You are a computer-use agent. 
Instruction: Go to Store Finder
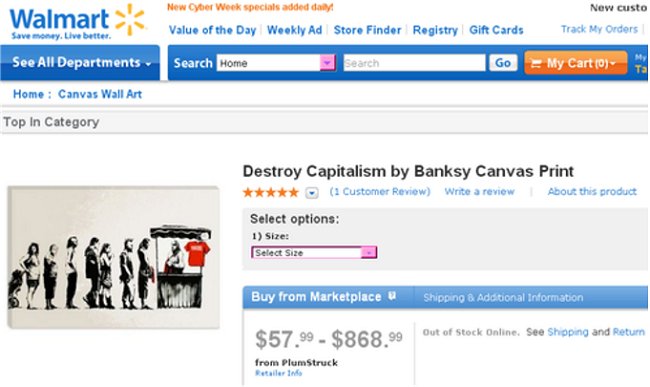click(x=367, y=30)
